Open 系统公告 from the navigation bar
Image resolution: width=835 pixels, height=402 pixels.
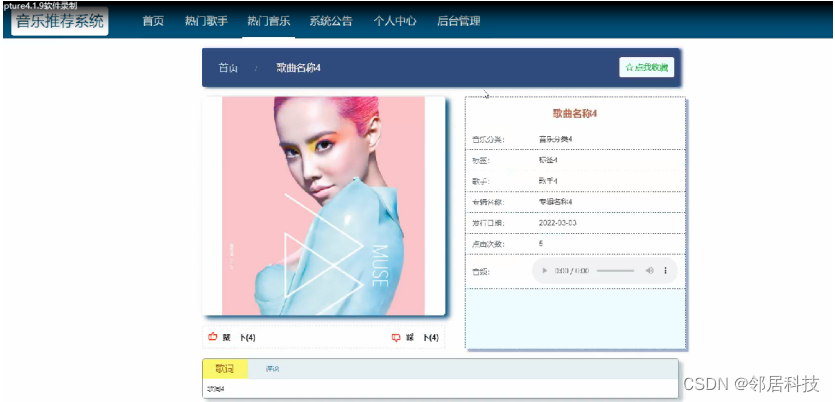(331, 21)
